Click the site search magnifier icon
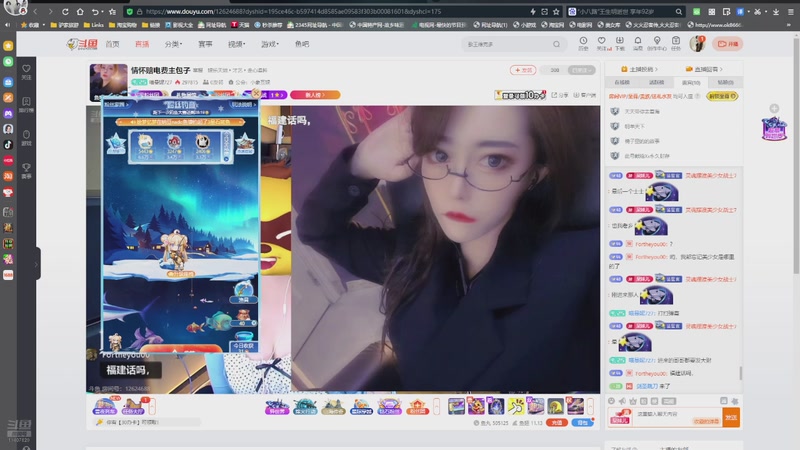 coord(557,44)
